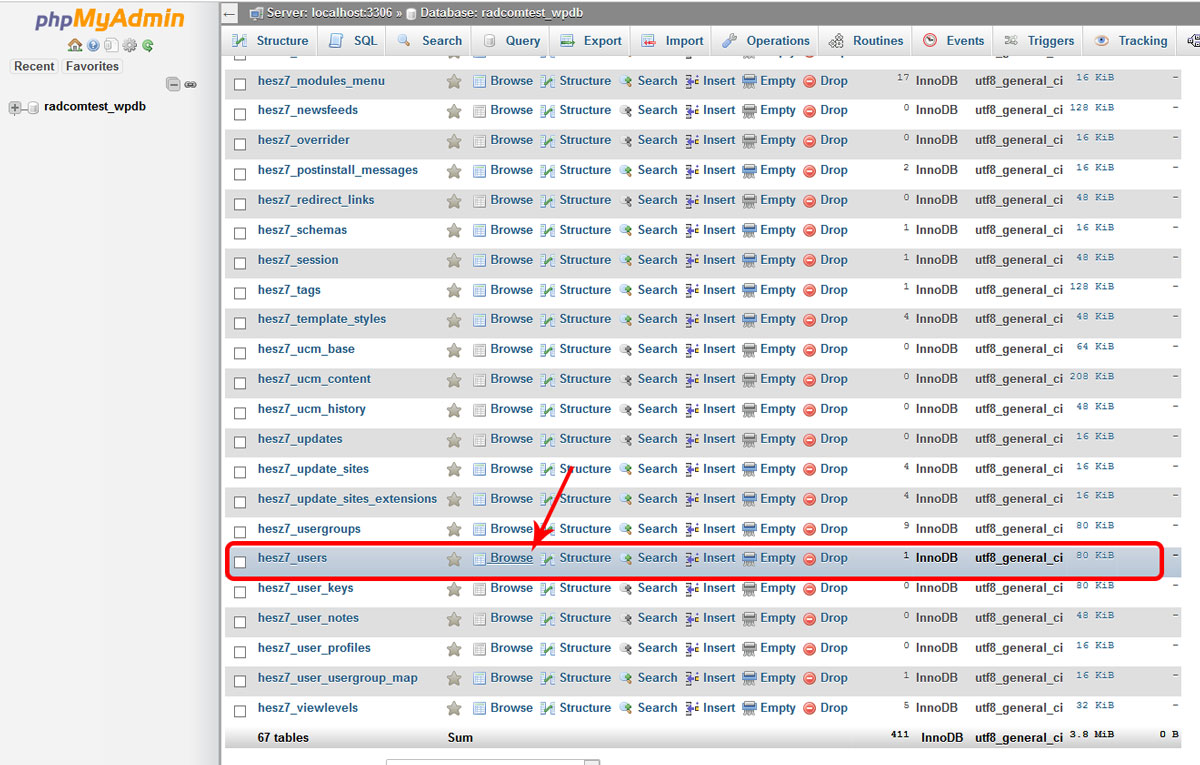The height and width of the screenshot is (765, 1200).
Task: Click the Recent tables button
Action: point(34,66)
